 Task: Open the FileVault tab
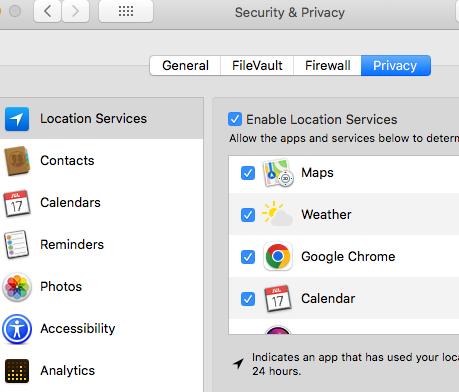point(257,65)
